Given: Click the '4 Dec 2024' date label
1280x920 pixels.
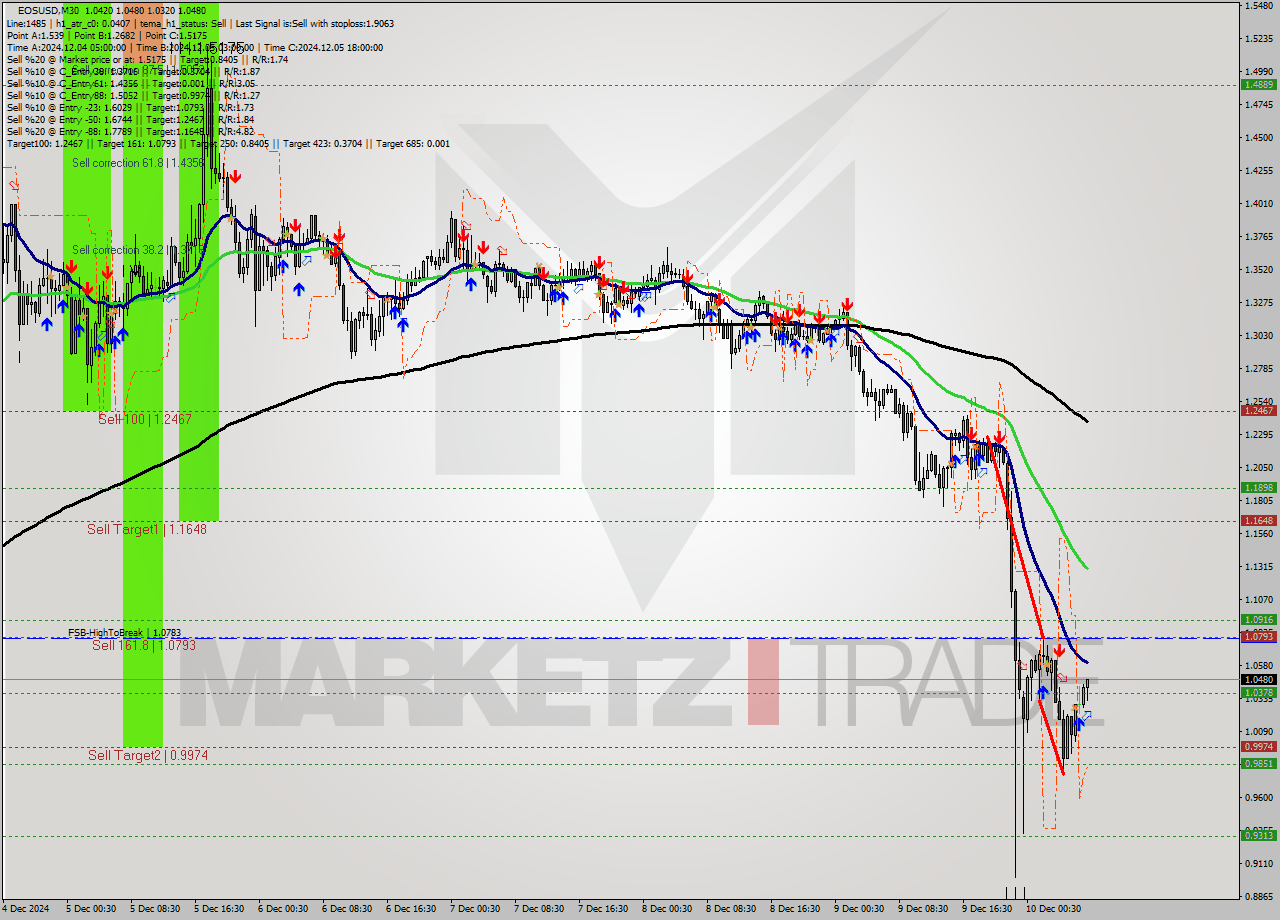Looking at the screenshot, I should (24, 909).
